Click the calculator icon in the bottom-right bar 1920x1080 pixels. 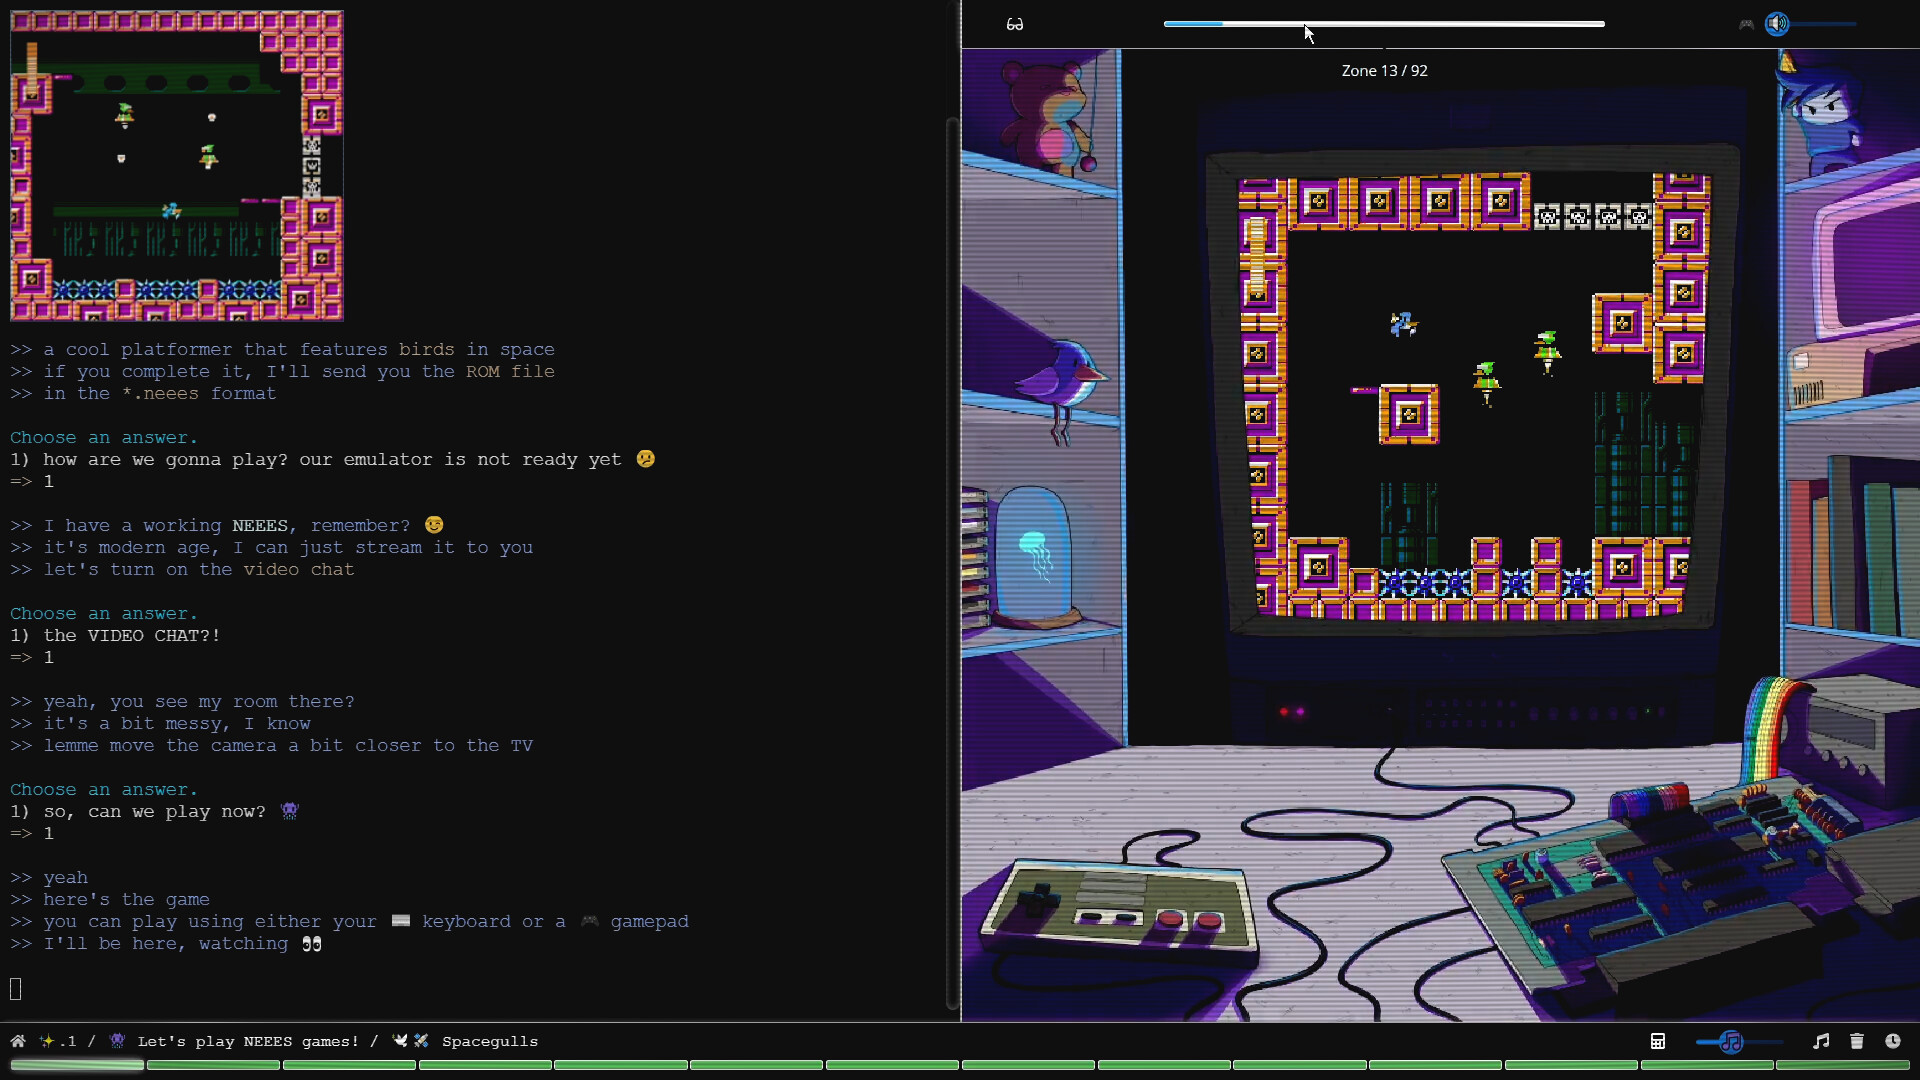point(1658,1041)
